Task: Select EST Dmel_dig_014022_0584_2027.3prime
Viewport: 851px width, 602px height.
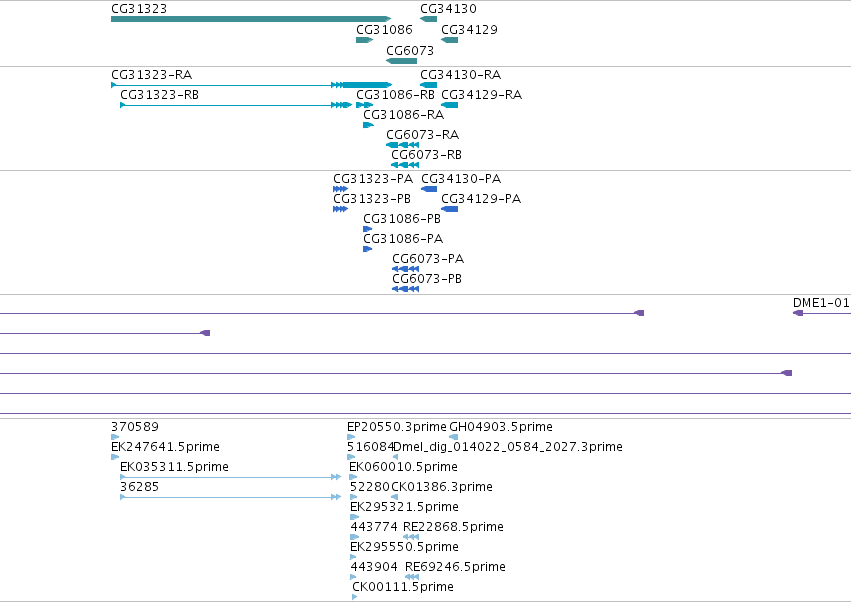Action: click(395, 457)
